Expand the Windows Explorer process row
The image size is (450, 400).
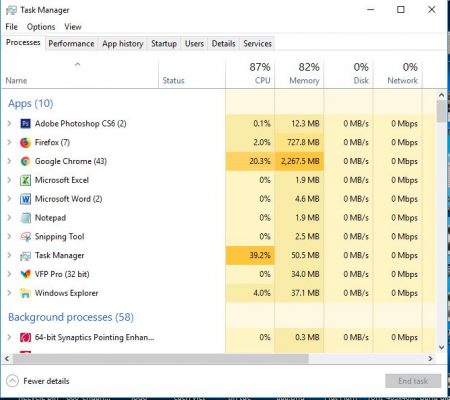tap(9, 293)
